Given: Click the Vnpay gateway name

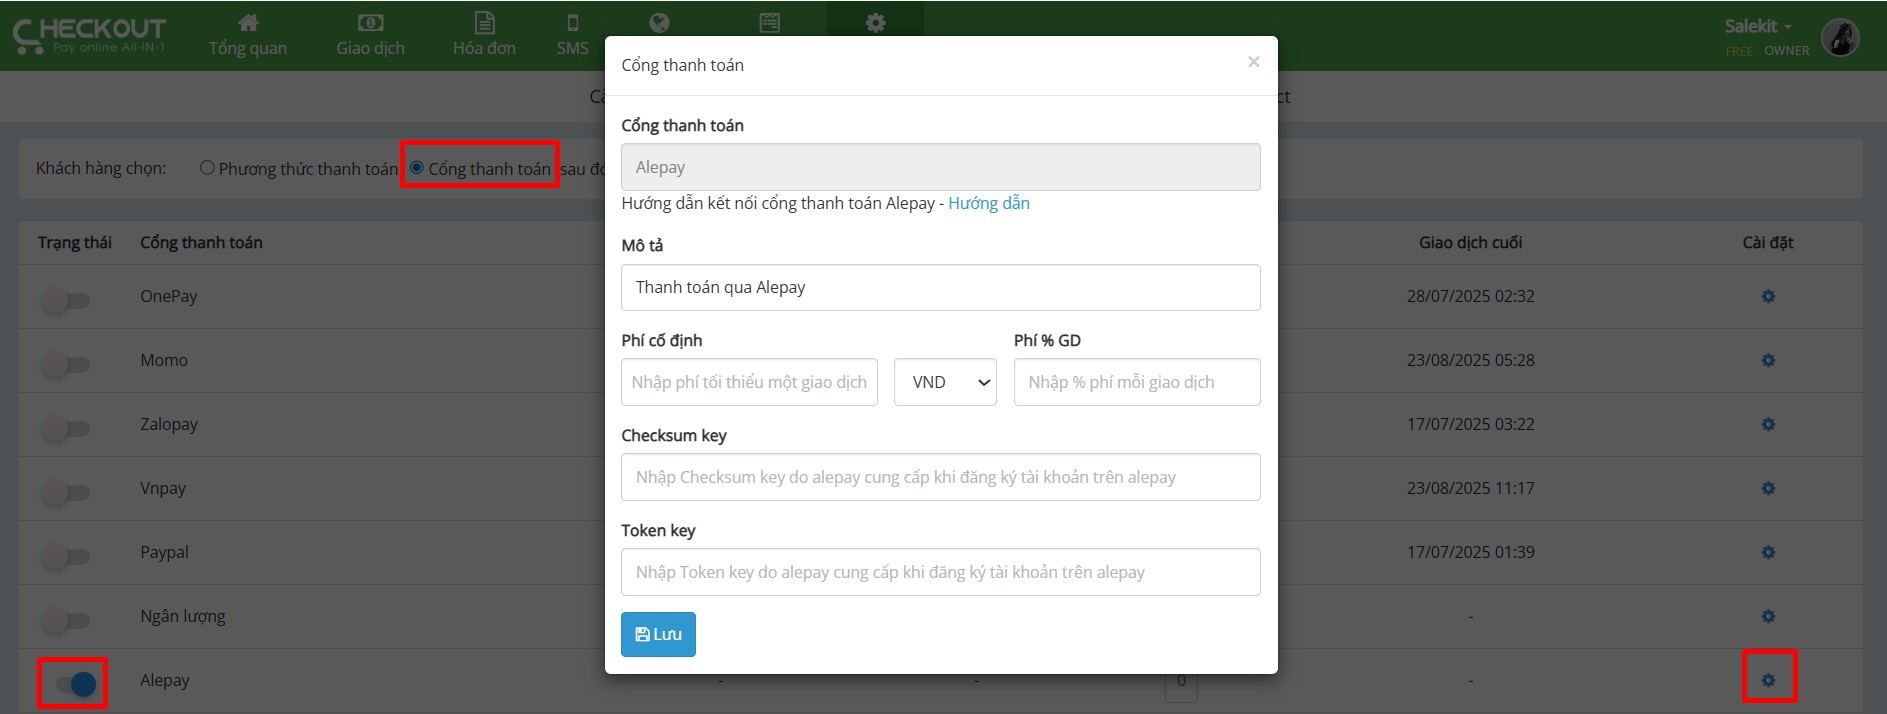Looking at the screenshot, I should (163, 488).
